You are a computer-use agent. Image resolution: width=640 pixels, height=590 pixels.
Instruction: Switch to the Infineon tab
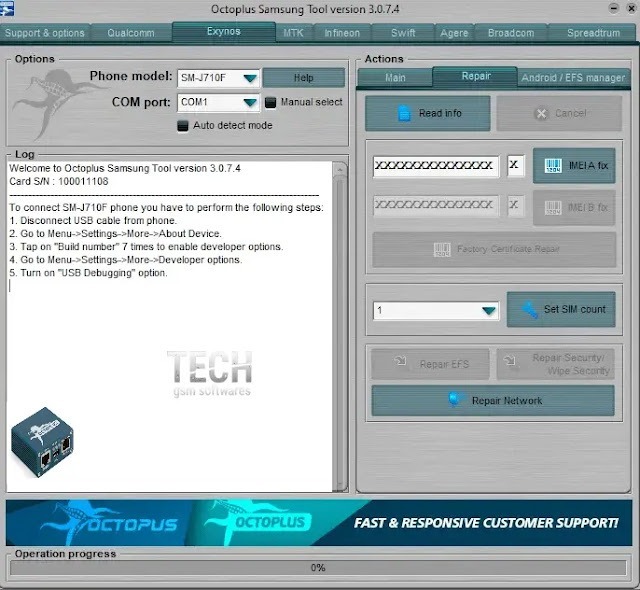coord(342,33)
